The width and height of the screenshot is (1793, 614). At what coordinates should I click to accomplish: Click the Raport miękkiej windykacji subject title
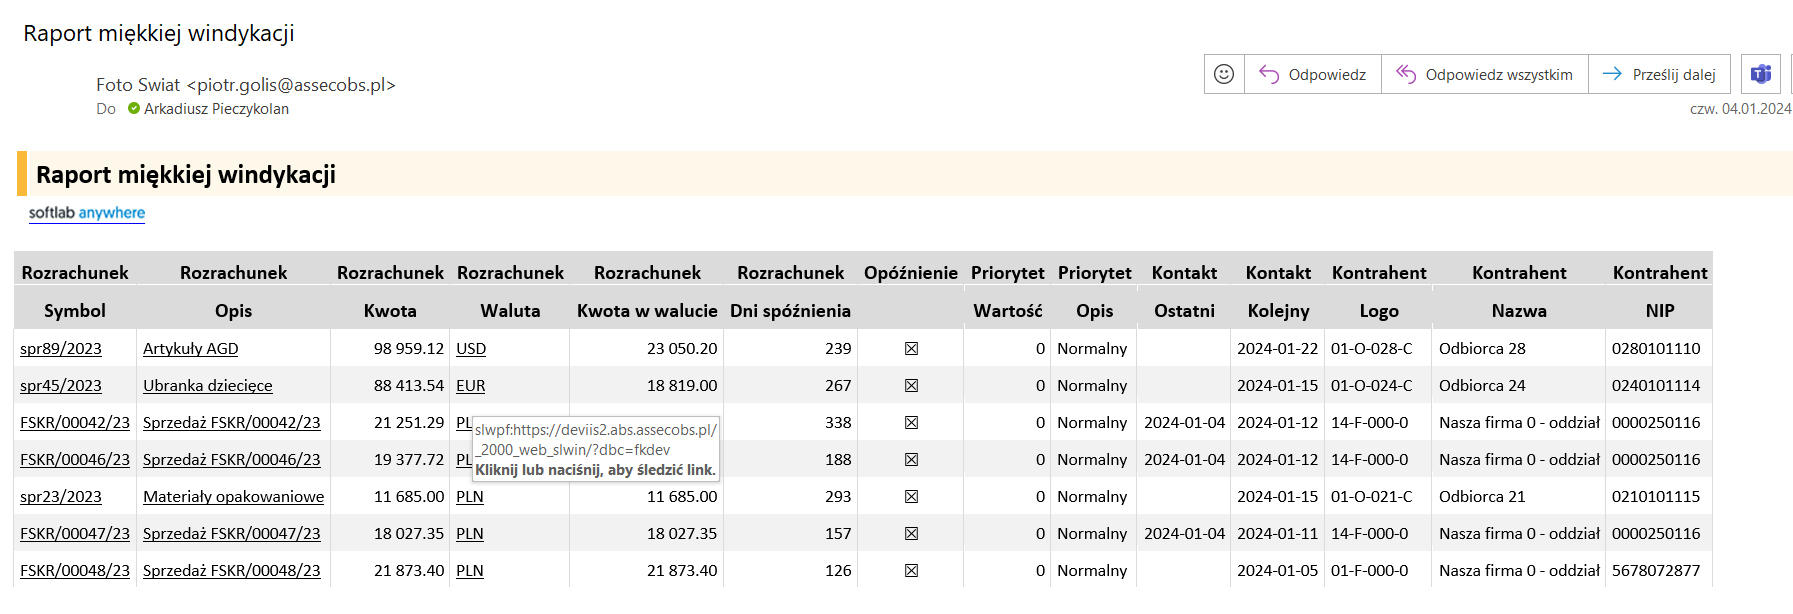pos(159,33)
